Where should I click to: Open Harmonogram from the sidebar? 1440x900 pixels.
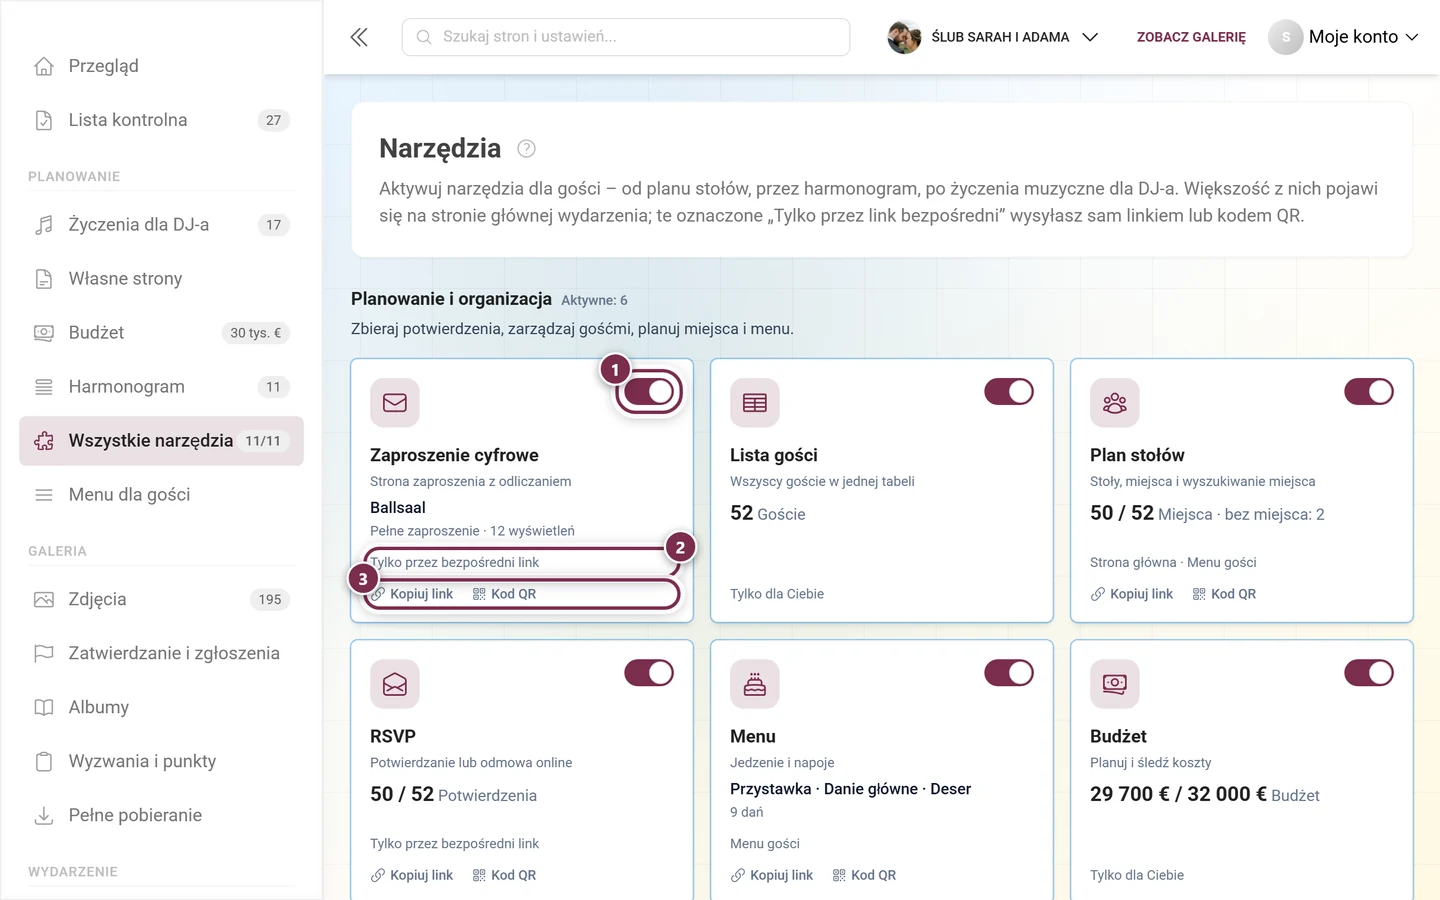coord(161,387)
